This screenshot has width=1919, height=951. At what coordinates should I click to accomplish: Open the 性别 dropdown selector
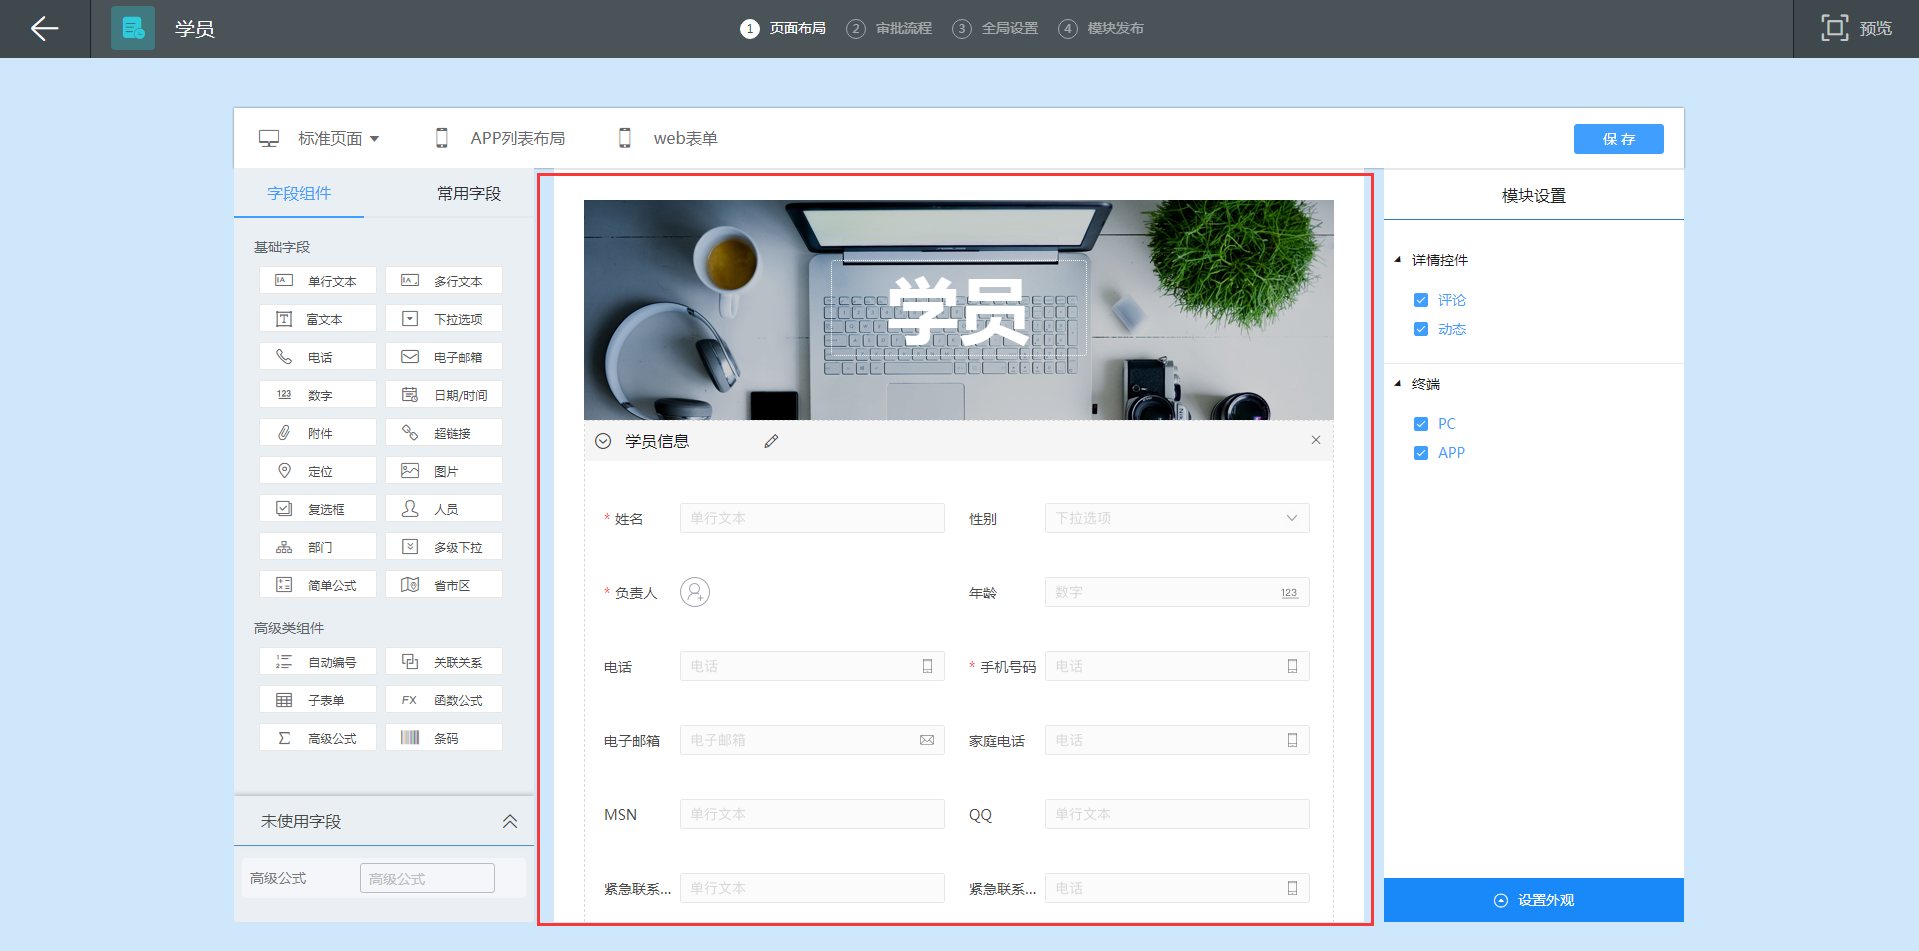pyautogui.click(x=1176, y=518)
